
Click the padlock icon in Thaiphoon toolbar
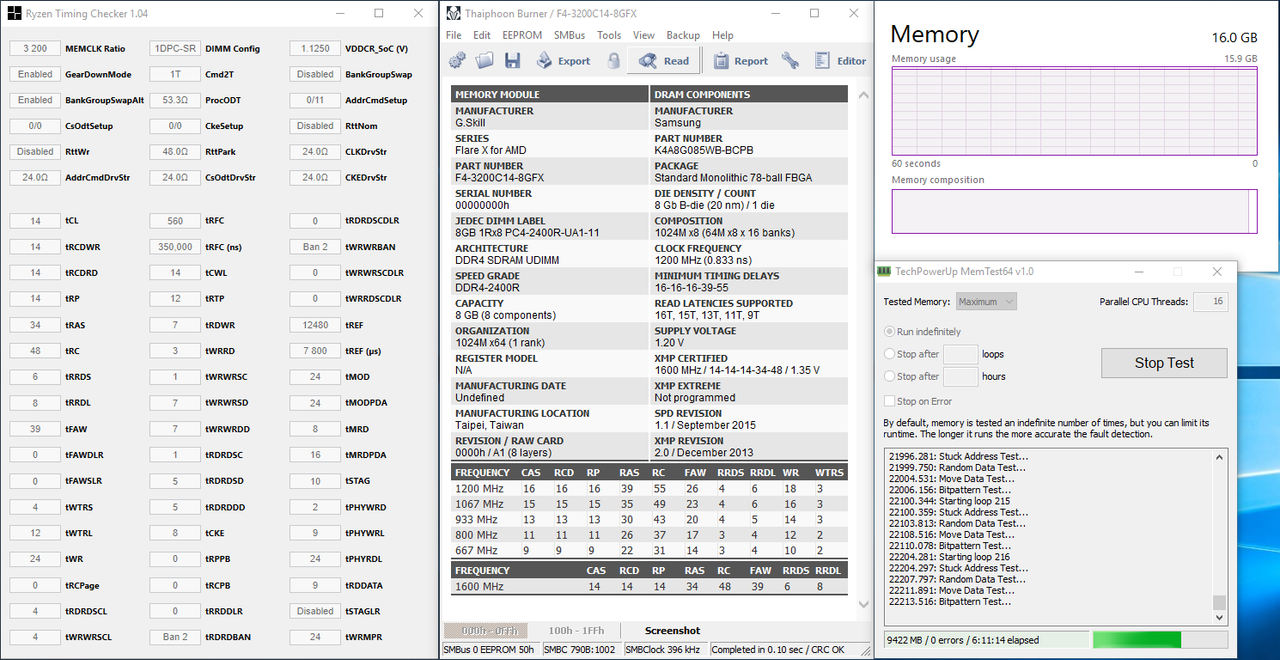click(613, 61)
